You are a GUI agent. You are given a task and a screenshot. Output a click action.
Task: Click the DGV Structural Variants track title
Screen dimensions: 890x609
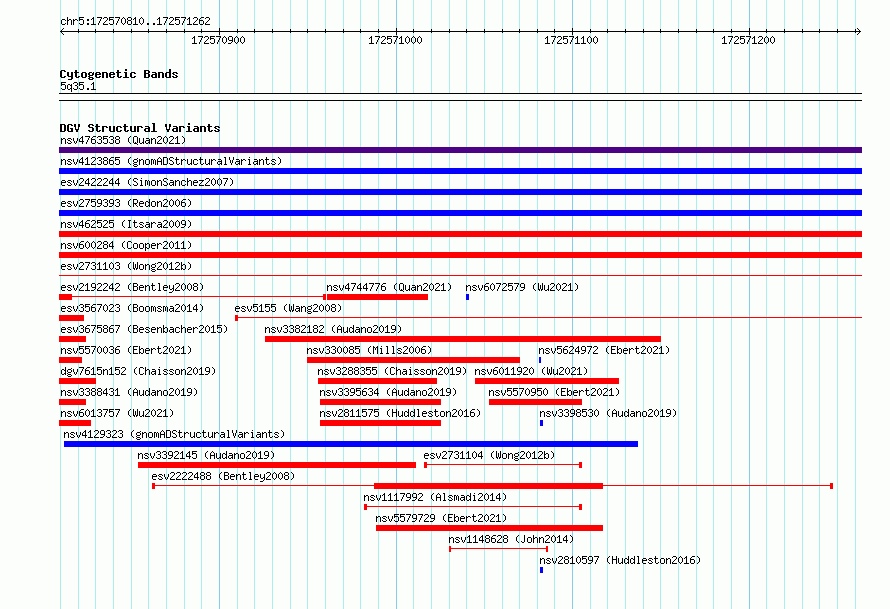tap(140, 128)
